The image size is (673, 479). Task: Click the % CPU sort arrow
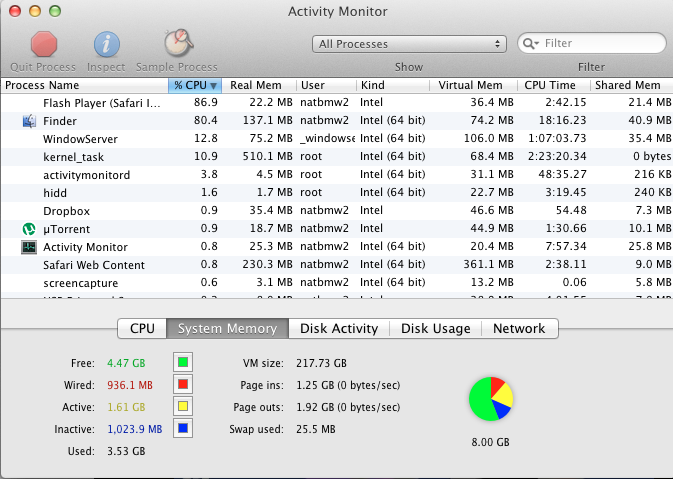213,85
